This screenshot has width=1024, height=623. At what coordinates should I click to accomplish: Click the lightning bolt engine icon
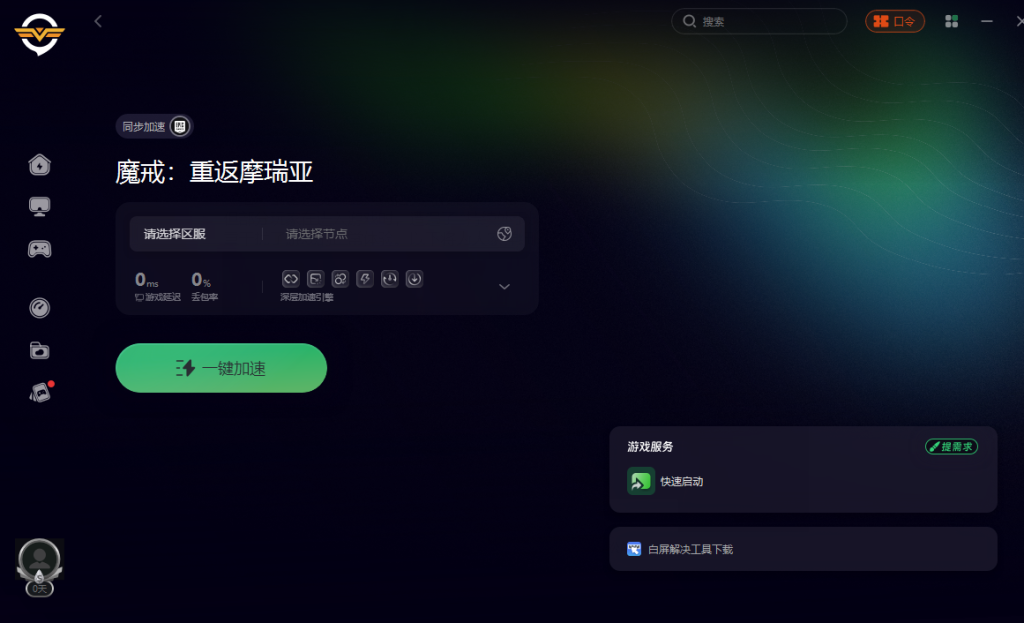click(x=364, y=279)
